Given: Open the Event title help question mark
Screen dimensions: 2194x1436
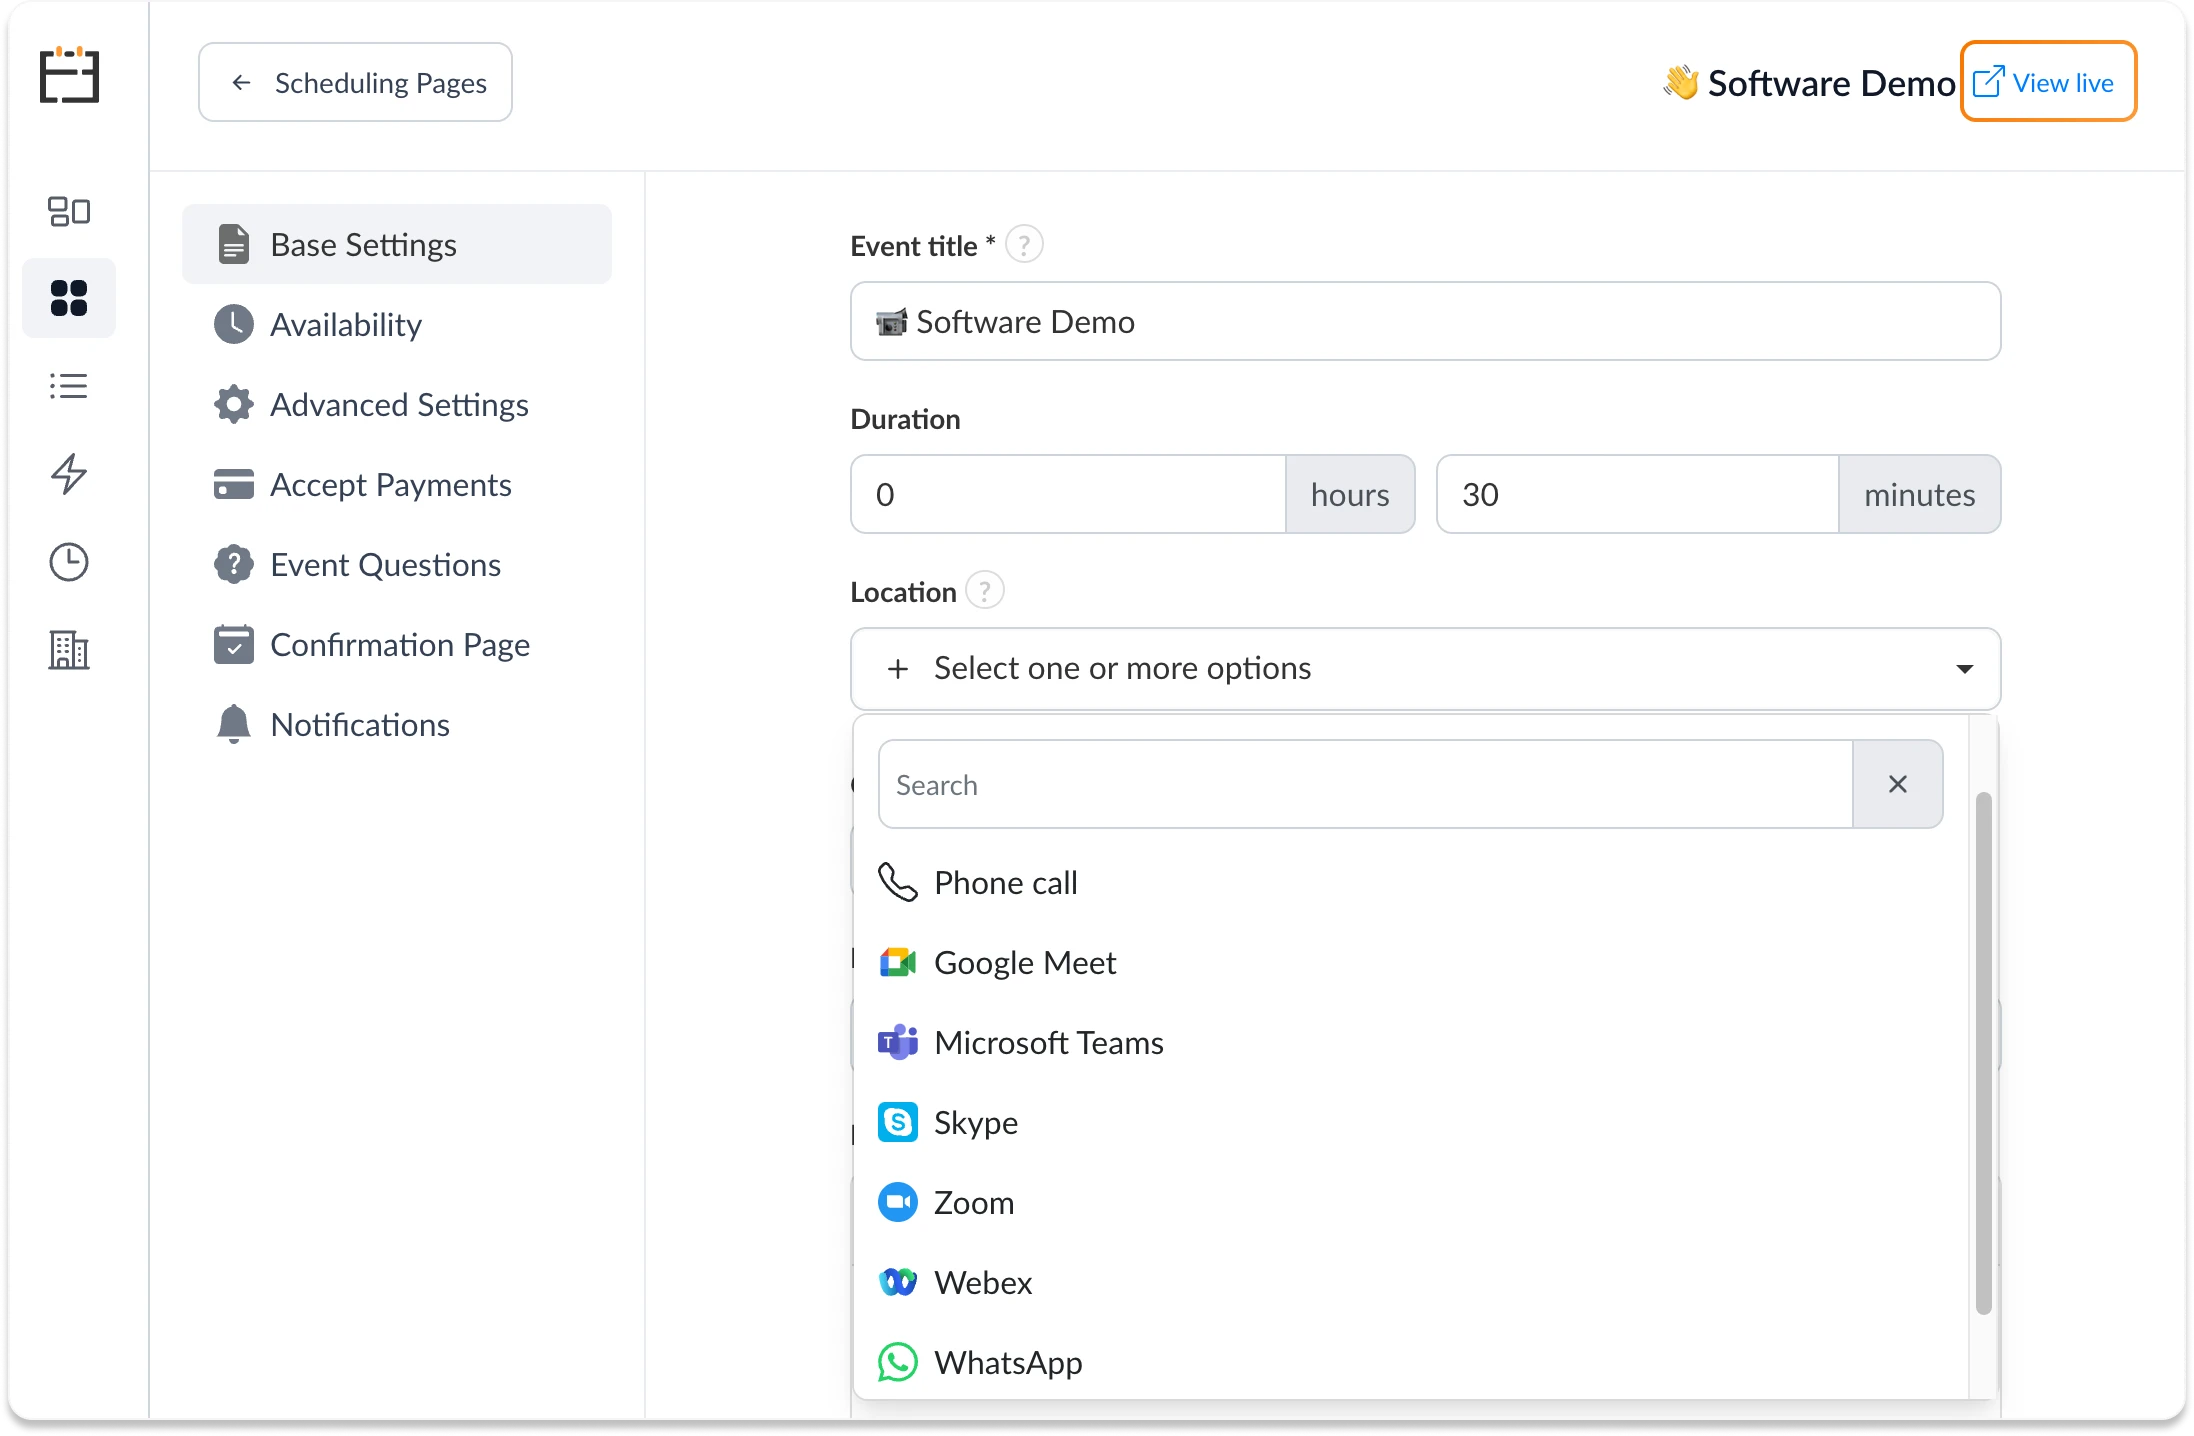Looking at the screenshot, I should (1024, 243).
